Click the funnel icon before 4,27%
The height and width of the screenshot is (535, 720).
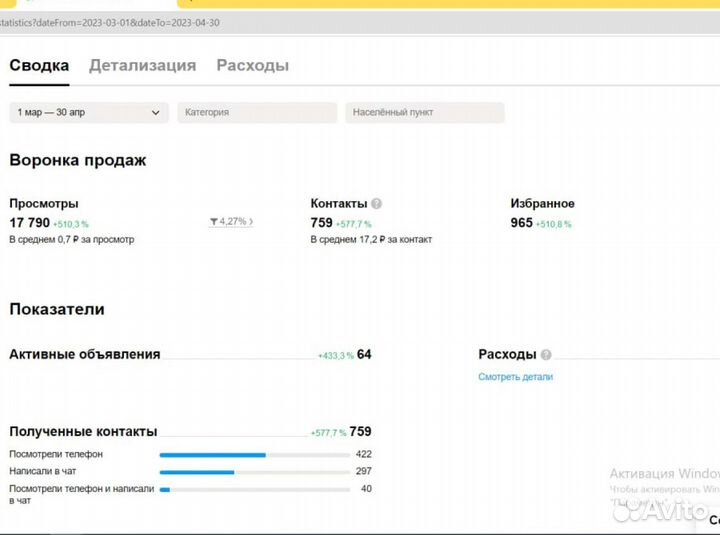click(214, 222)
